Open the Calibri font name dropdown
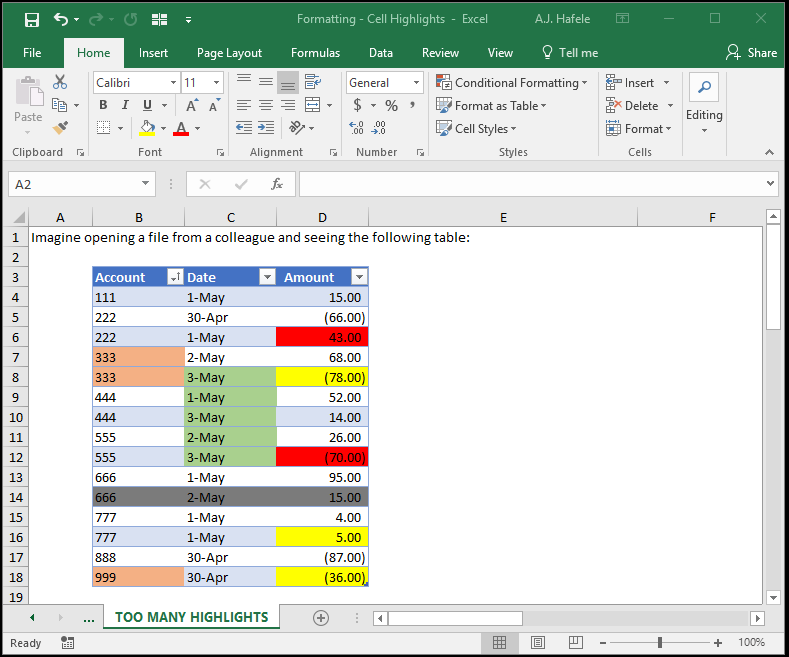789x657 pixels. (173, 83)
